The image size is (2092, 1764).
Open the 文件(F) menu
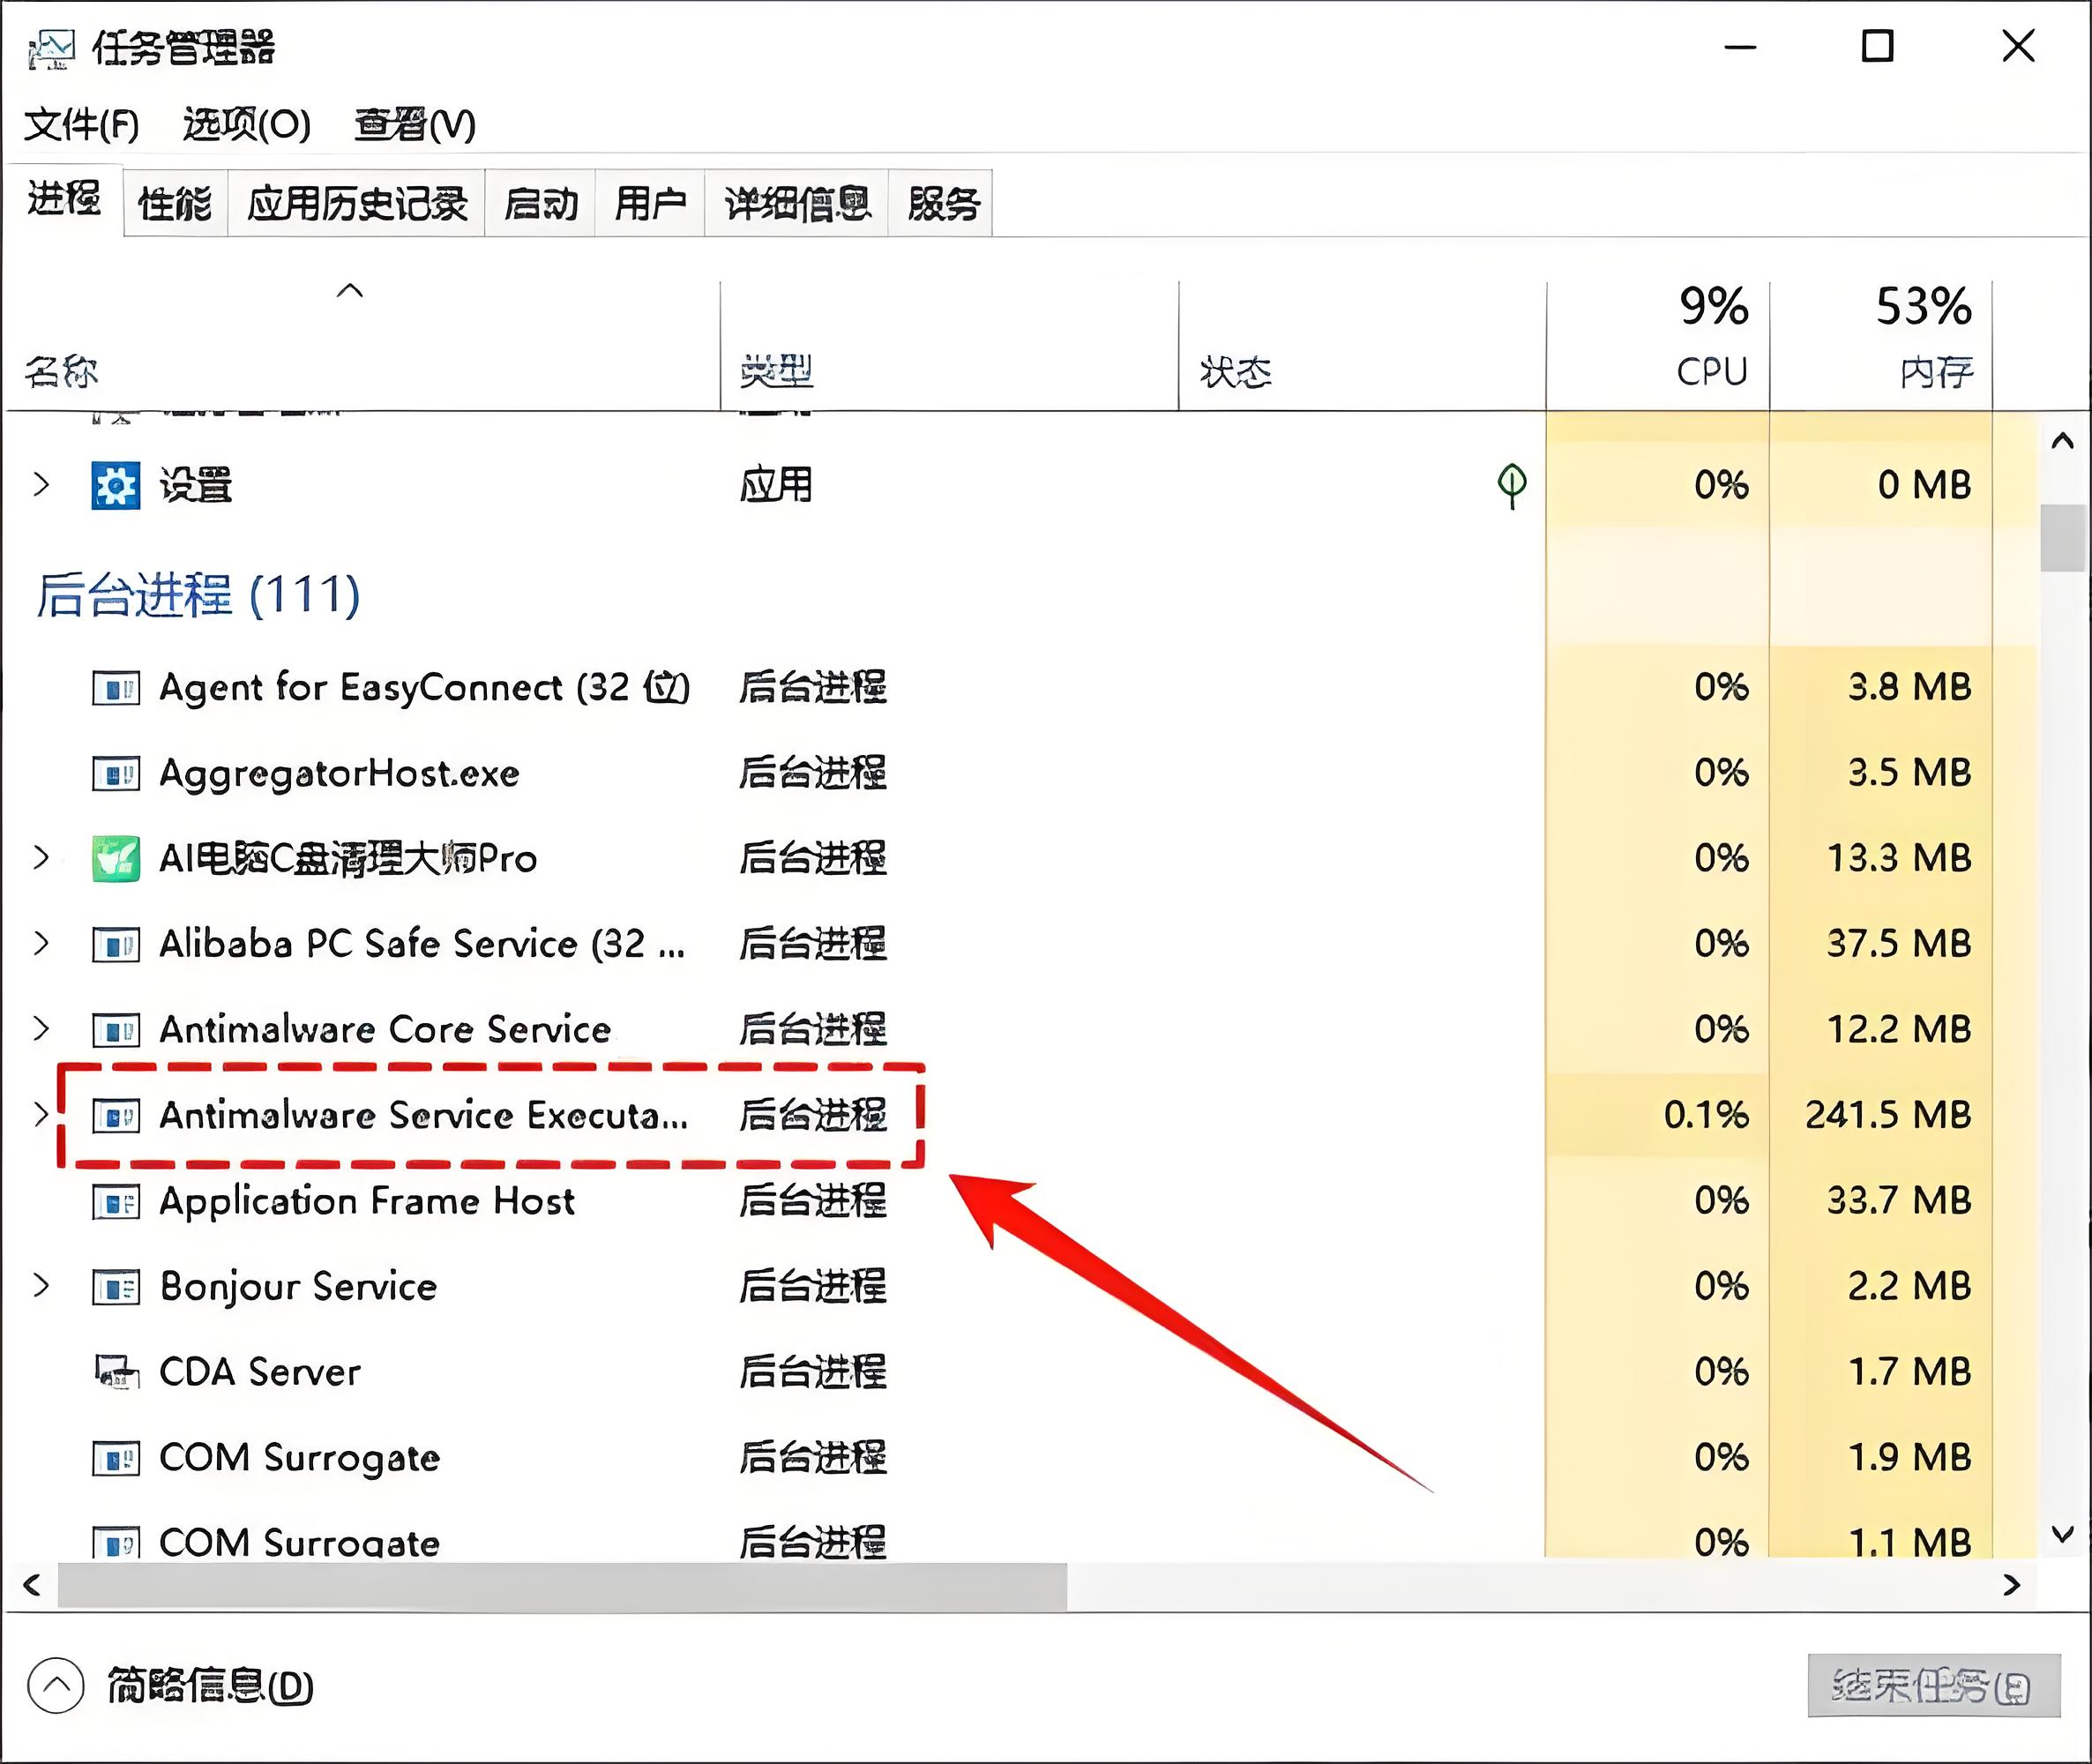[82, 125]
